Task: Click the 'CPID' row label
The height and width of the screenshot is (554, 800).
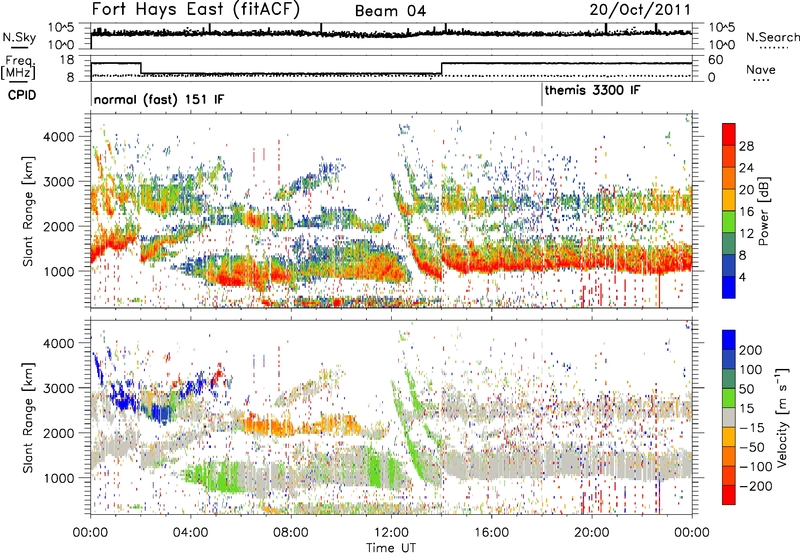Action: [22, 95]
